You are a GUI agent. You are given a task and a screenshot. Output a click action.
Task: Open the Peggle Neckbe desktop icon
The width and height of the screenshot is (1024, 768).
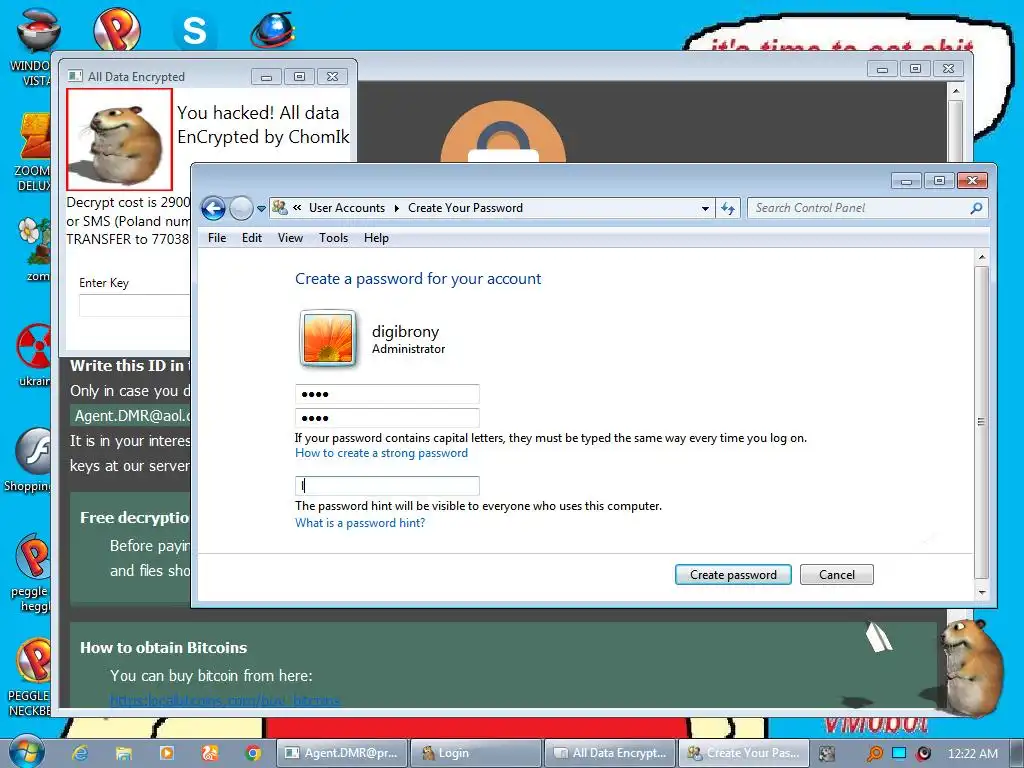(x=30, y=678)
